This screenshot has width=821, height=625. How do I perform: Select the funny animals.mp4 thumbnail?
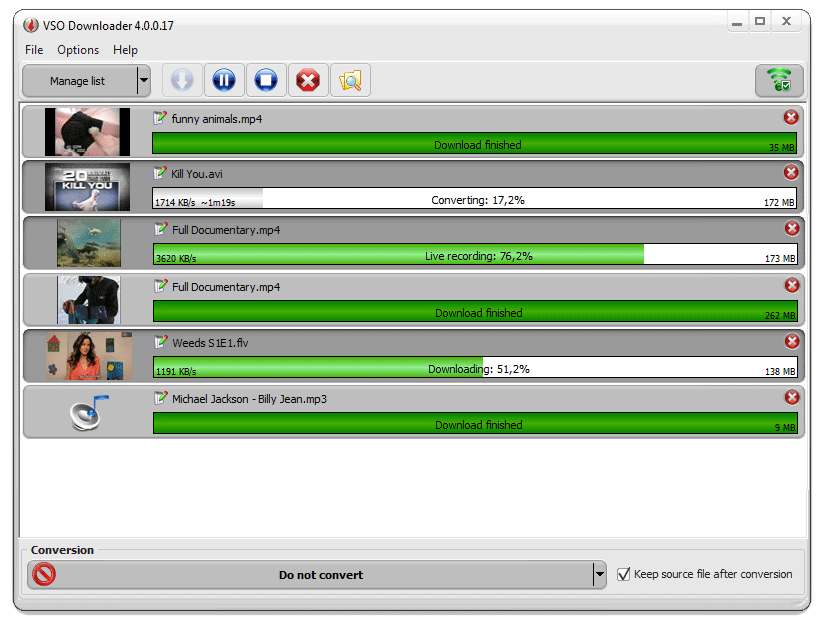(87, 132)
